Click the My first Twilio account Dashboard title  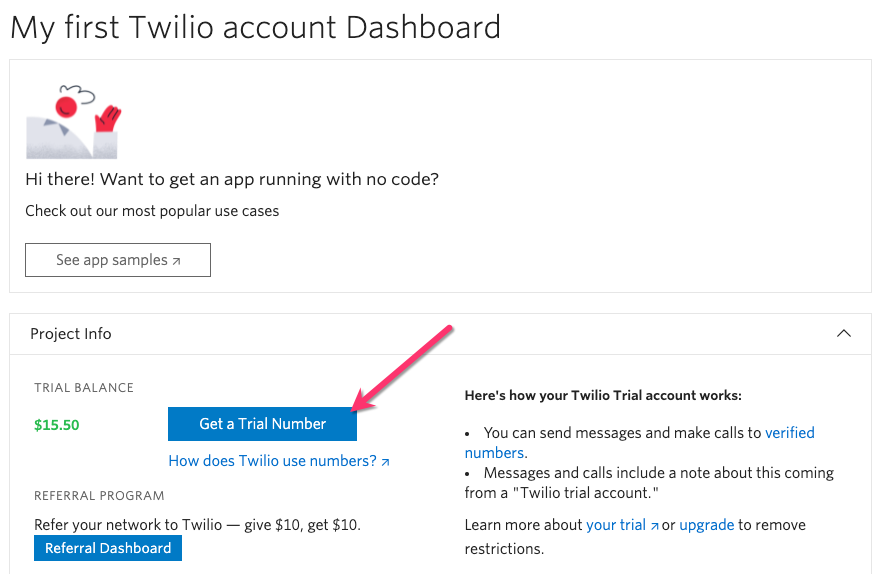(255, 26)
